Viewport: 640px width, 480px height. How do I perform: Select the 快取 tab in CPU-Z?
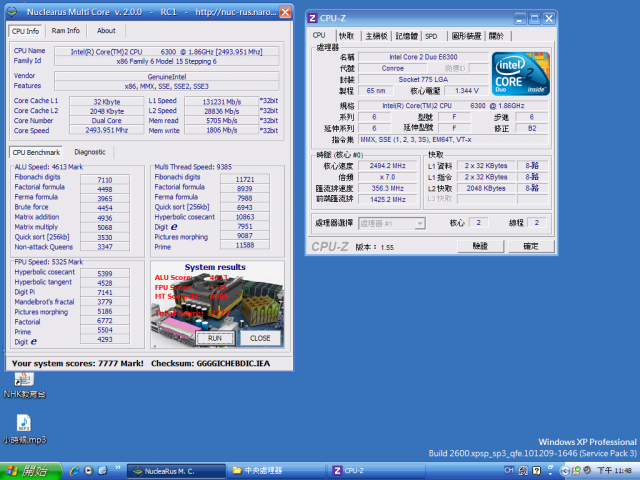(x=347, y=36)
